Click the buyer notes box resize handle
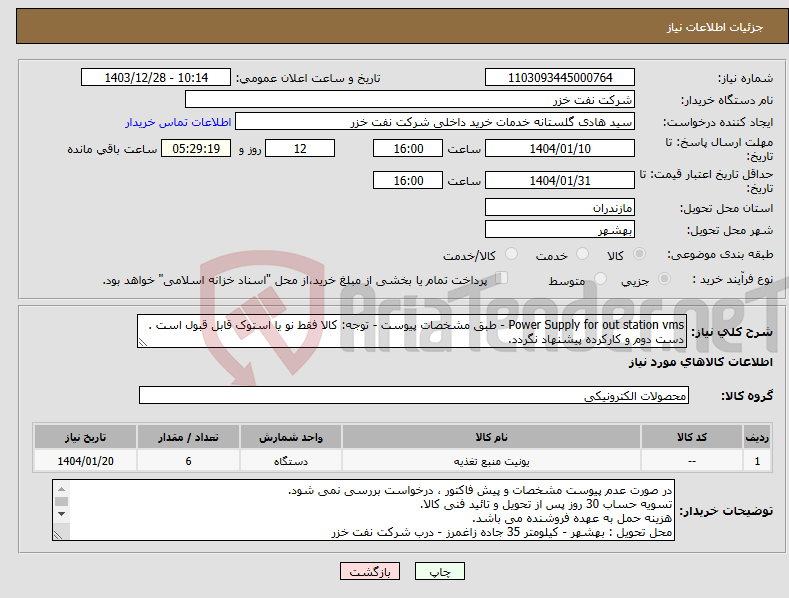The width and height of the screenshot is (789, 598). [58, 535]
